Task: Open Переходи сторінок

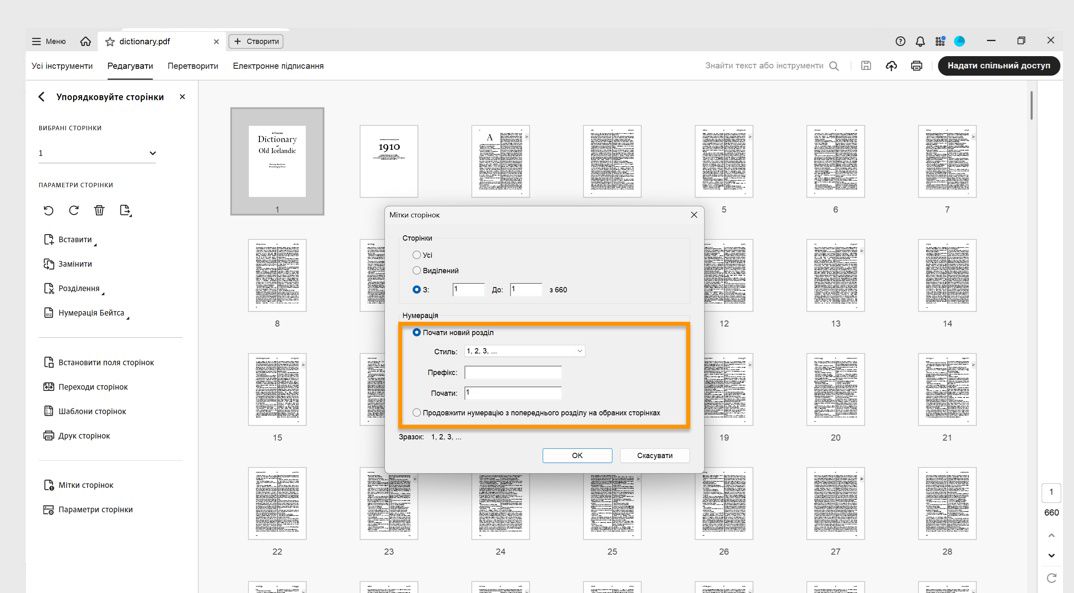Action: click(86, 387)
